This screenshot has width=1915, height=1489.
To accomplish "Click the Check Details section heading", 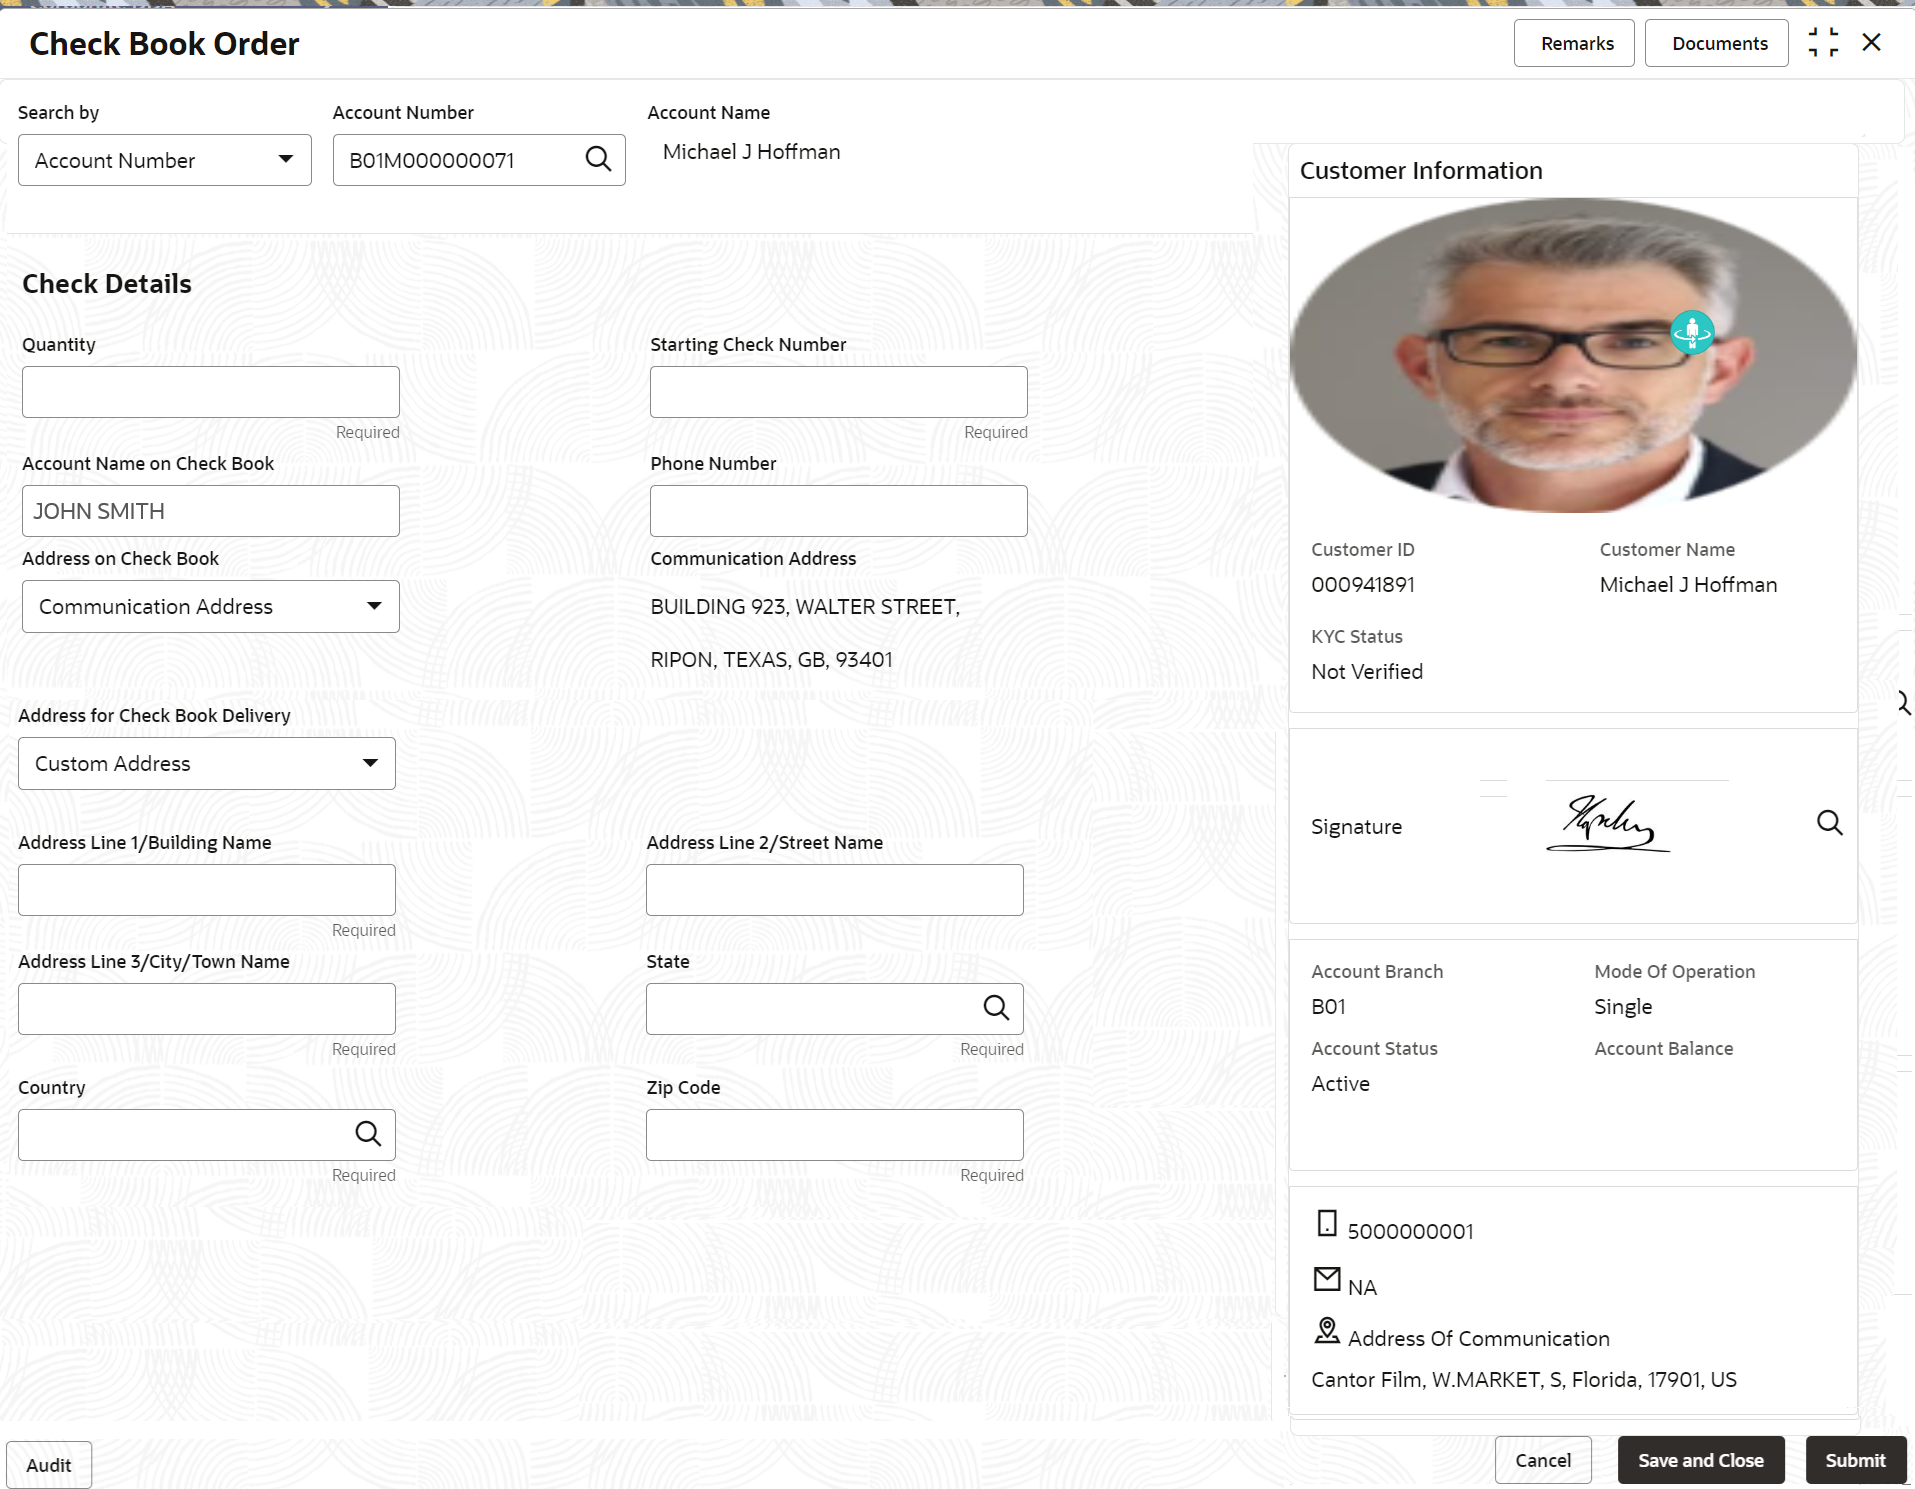I will [x=107, y=284].
